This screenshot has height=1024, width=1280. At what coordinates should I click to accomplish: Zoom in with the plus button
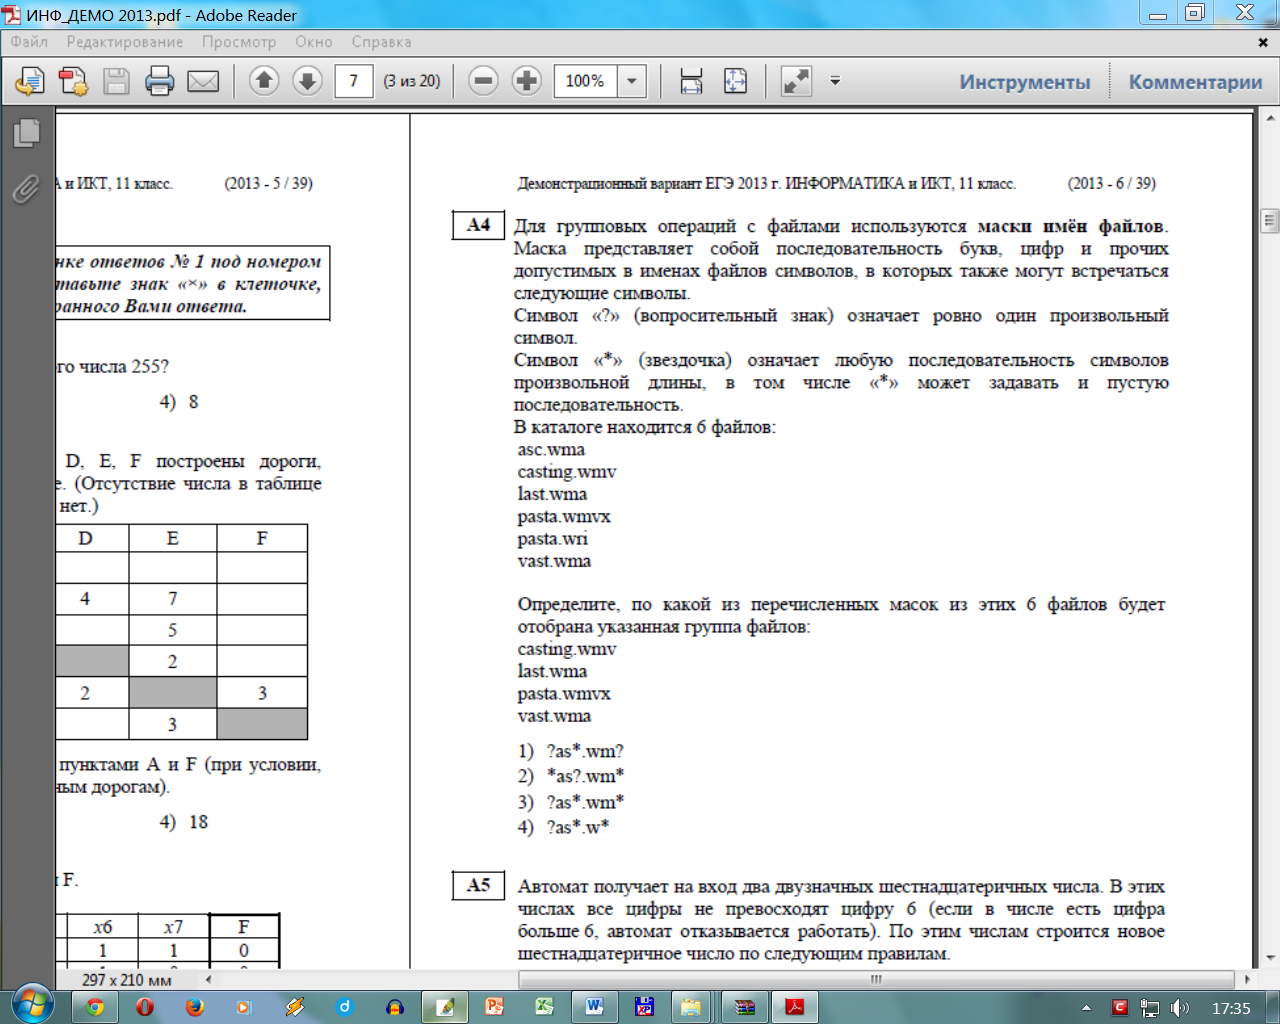[x=526, y=81]
